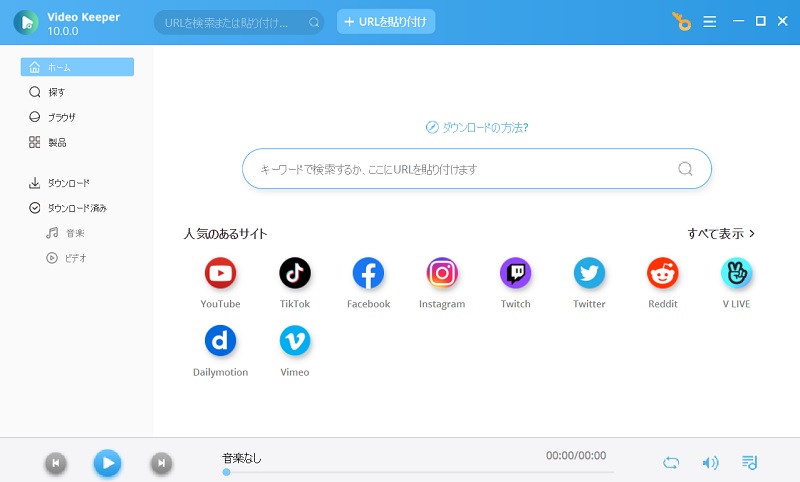Click the 人気のあるサイト heading
The image size is (800, 482).
(226, 234)
